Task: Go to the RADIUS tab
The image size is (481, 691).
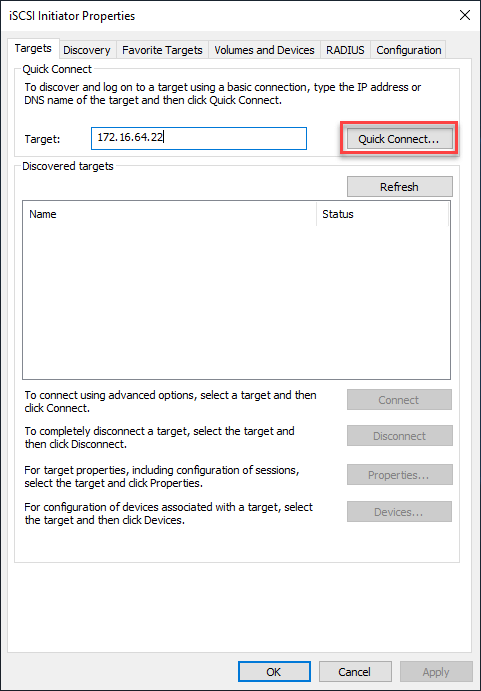Action: (x=345, y=50)
